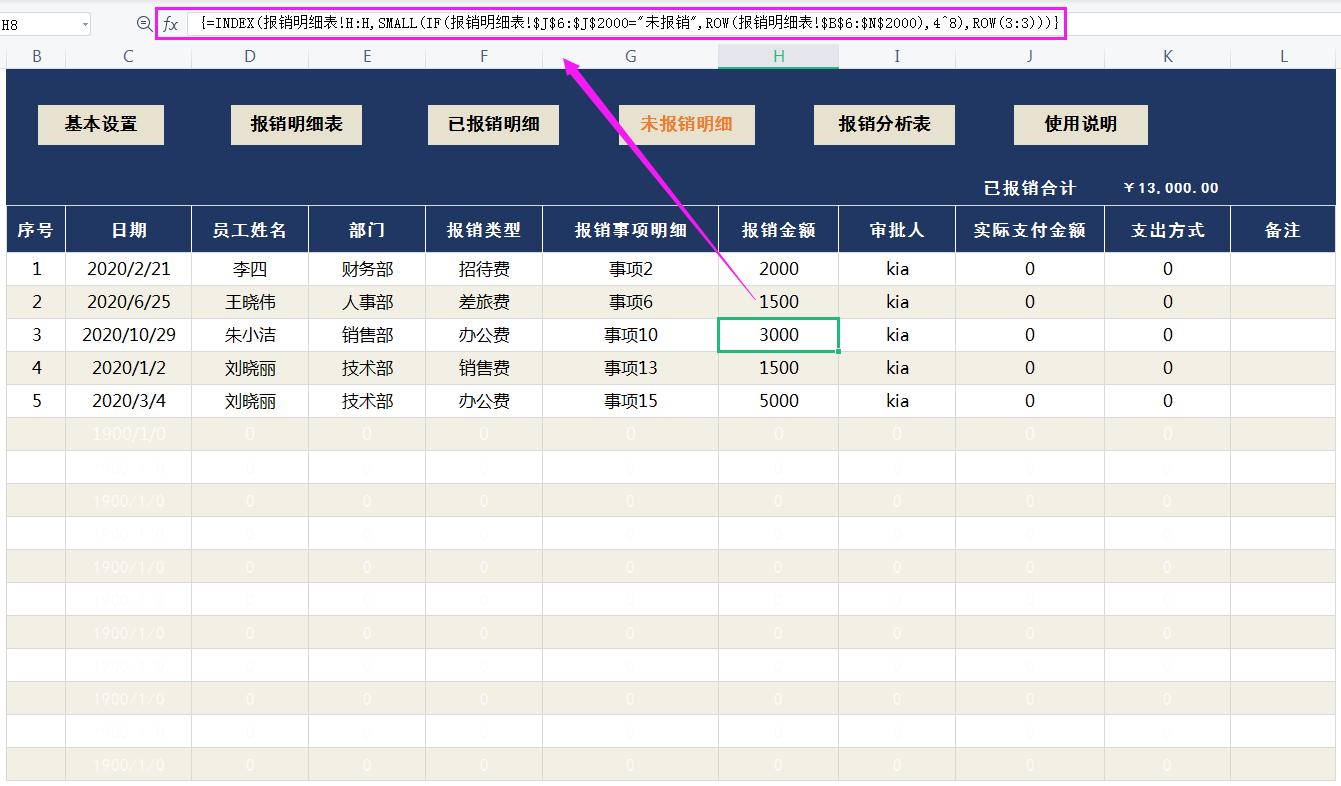Click the 备注 column header cell

click(1282, 230)
